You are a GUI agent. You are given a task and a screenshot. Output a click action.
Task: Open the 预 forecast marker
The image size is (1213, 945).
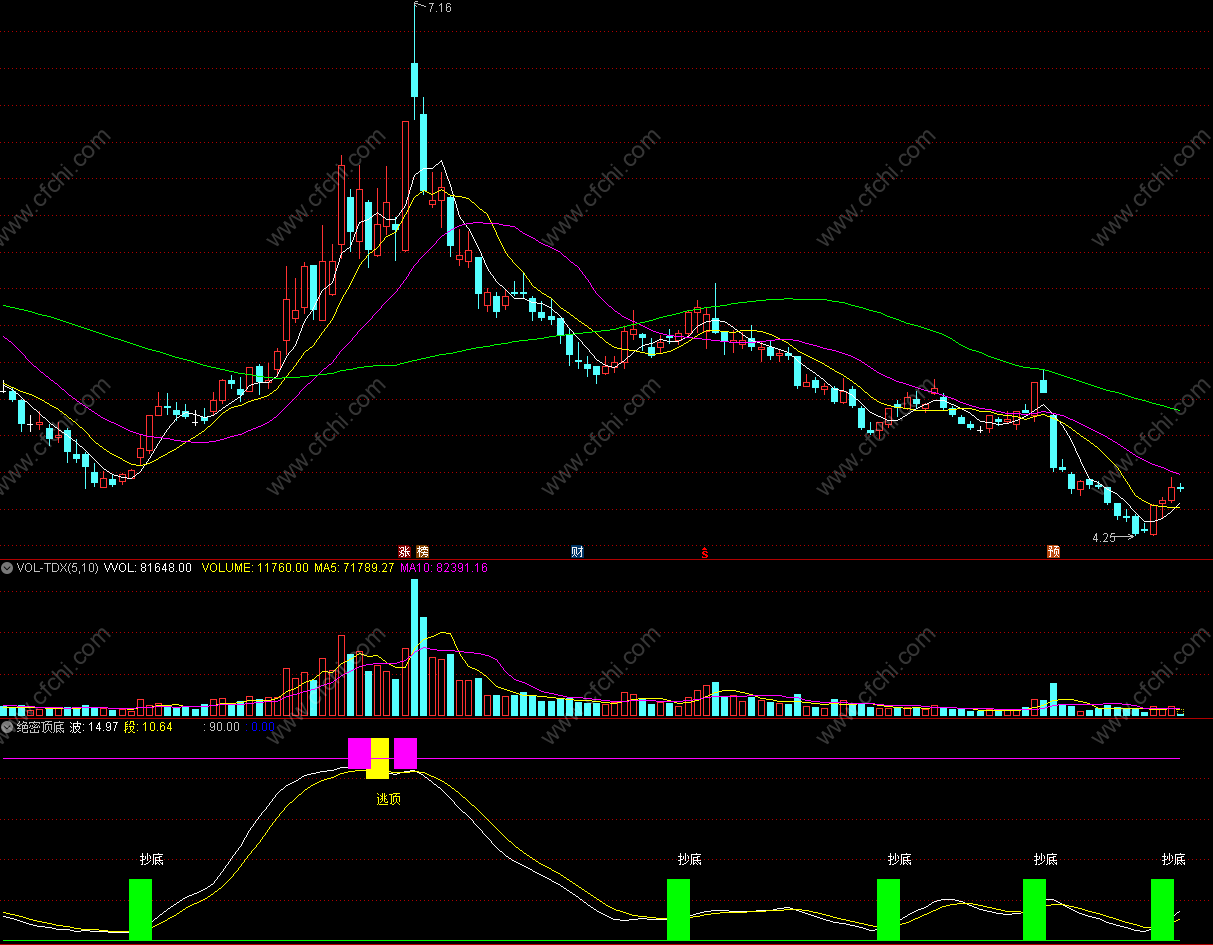click(x=1053, y=552)
